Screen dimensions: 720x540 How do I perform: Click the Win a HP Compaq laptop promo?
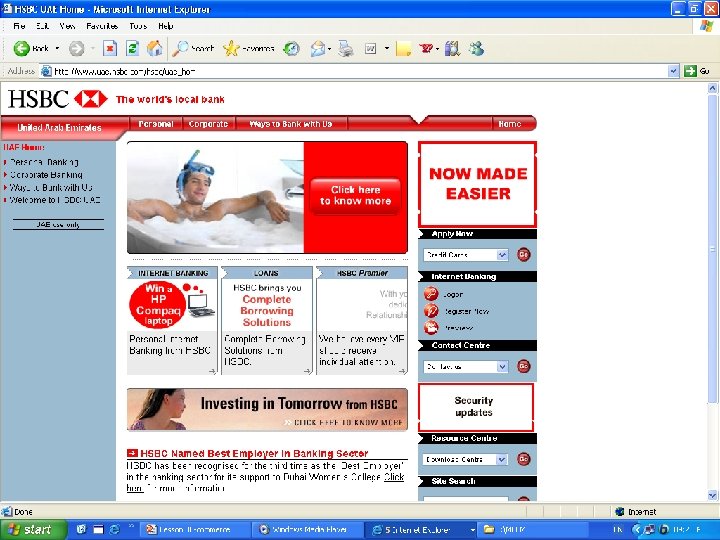172,304
